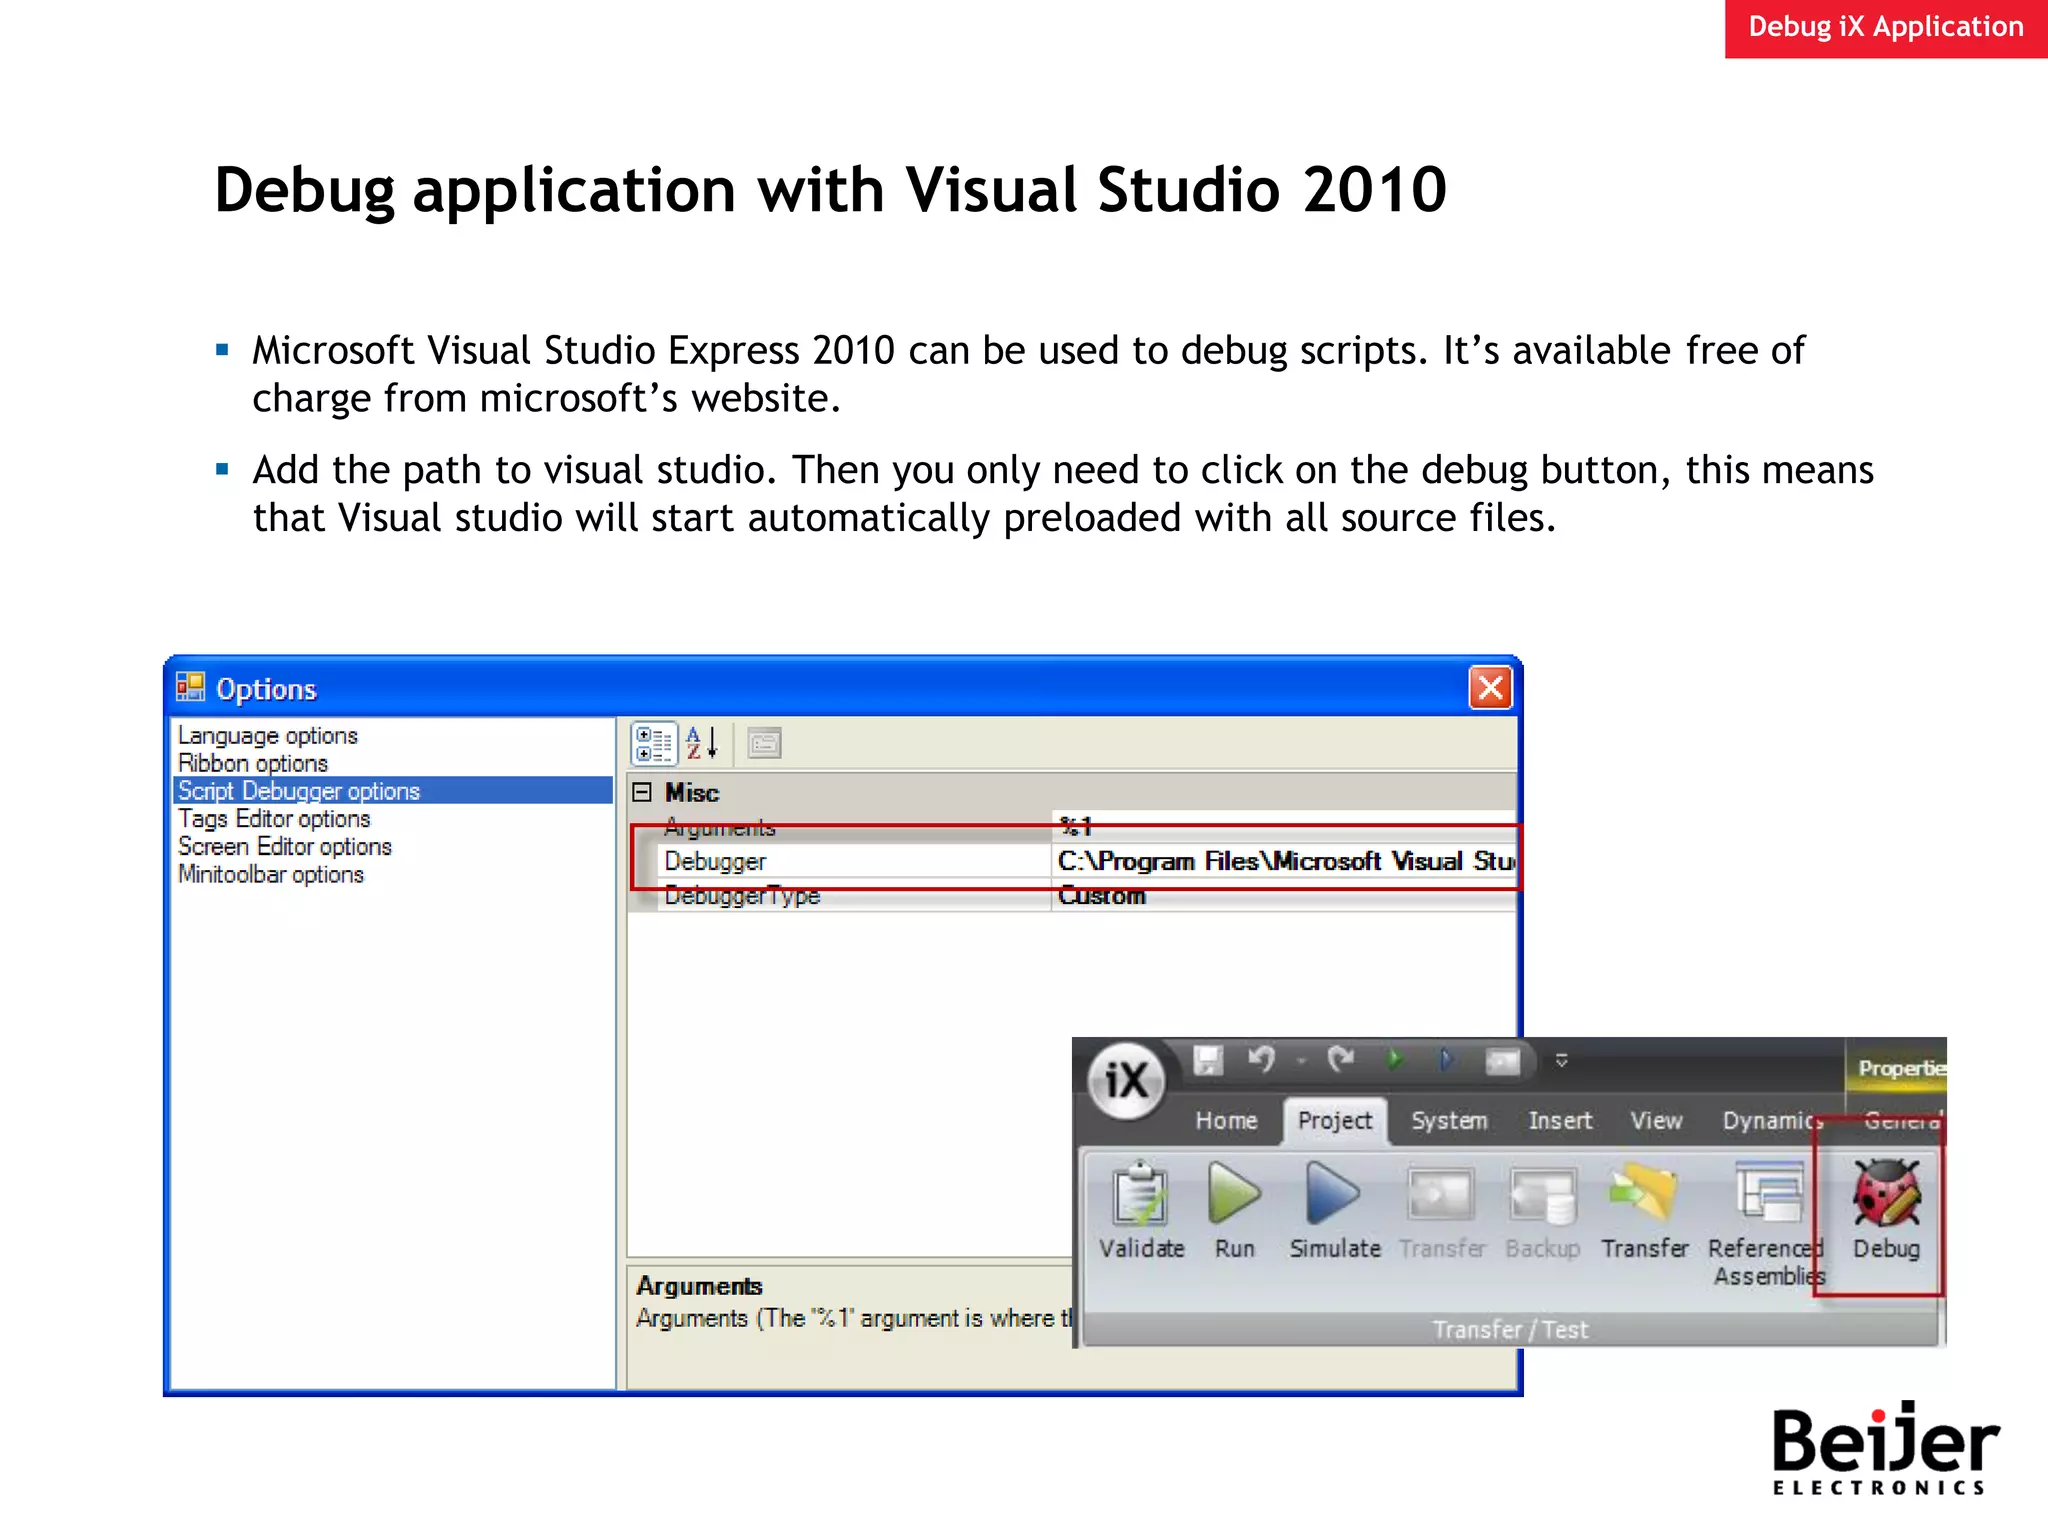Select Script Debugger options
2048x1536 pixels.
coord(393,791)
